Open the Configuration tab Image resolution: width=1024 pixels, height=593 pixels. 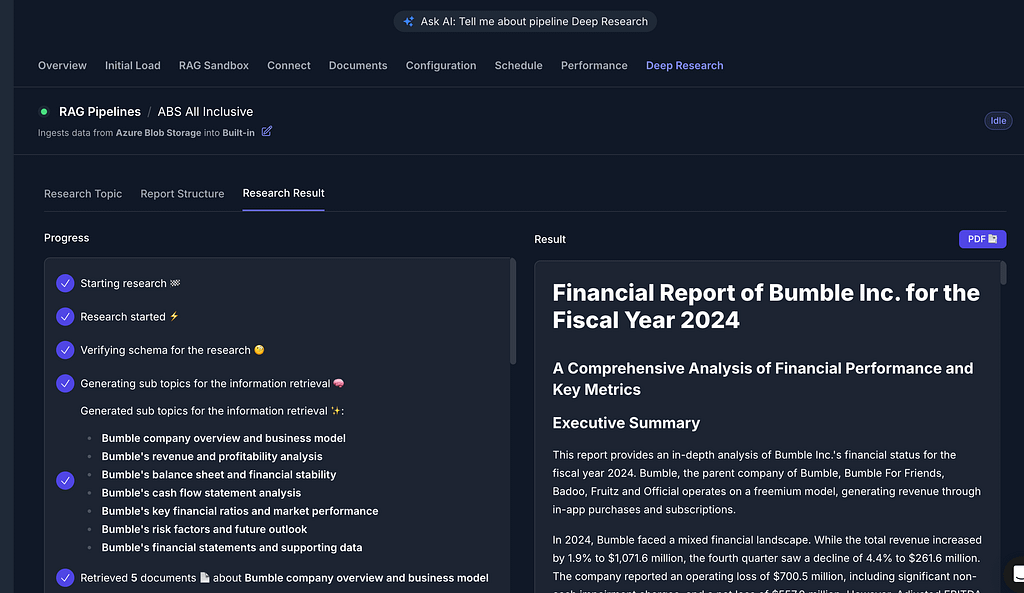click(x=441, y=65)
